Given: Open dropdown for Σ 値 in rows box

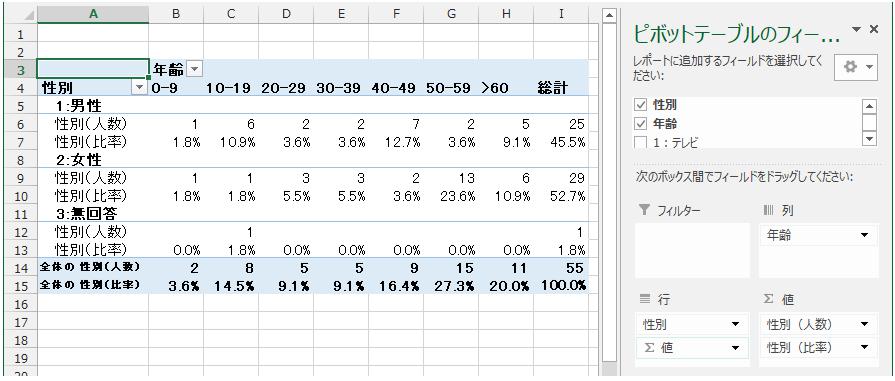Looking at the screenshot, I should pyautogui.click(x=735, y=347).
